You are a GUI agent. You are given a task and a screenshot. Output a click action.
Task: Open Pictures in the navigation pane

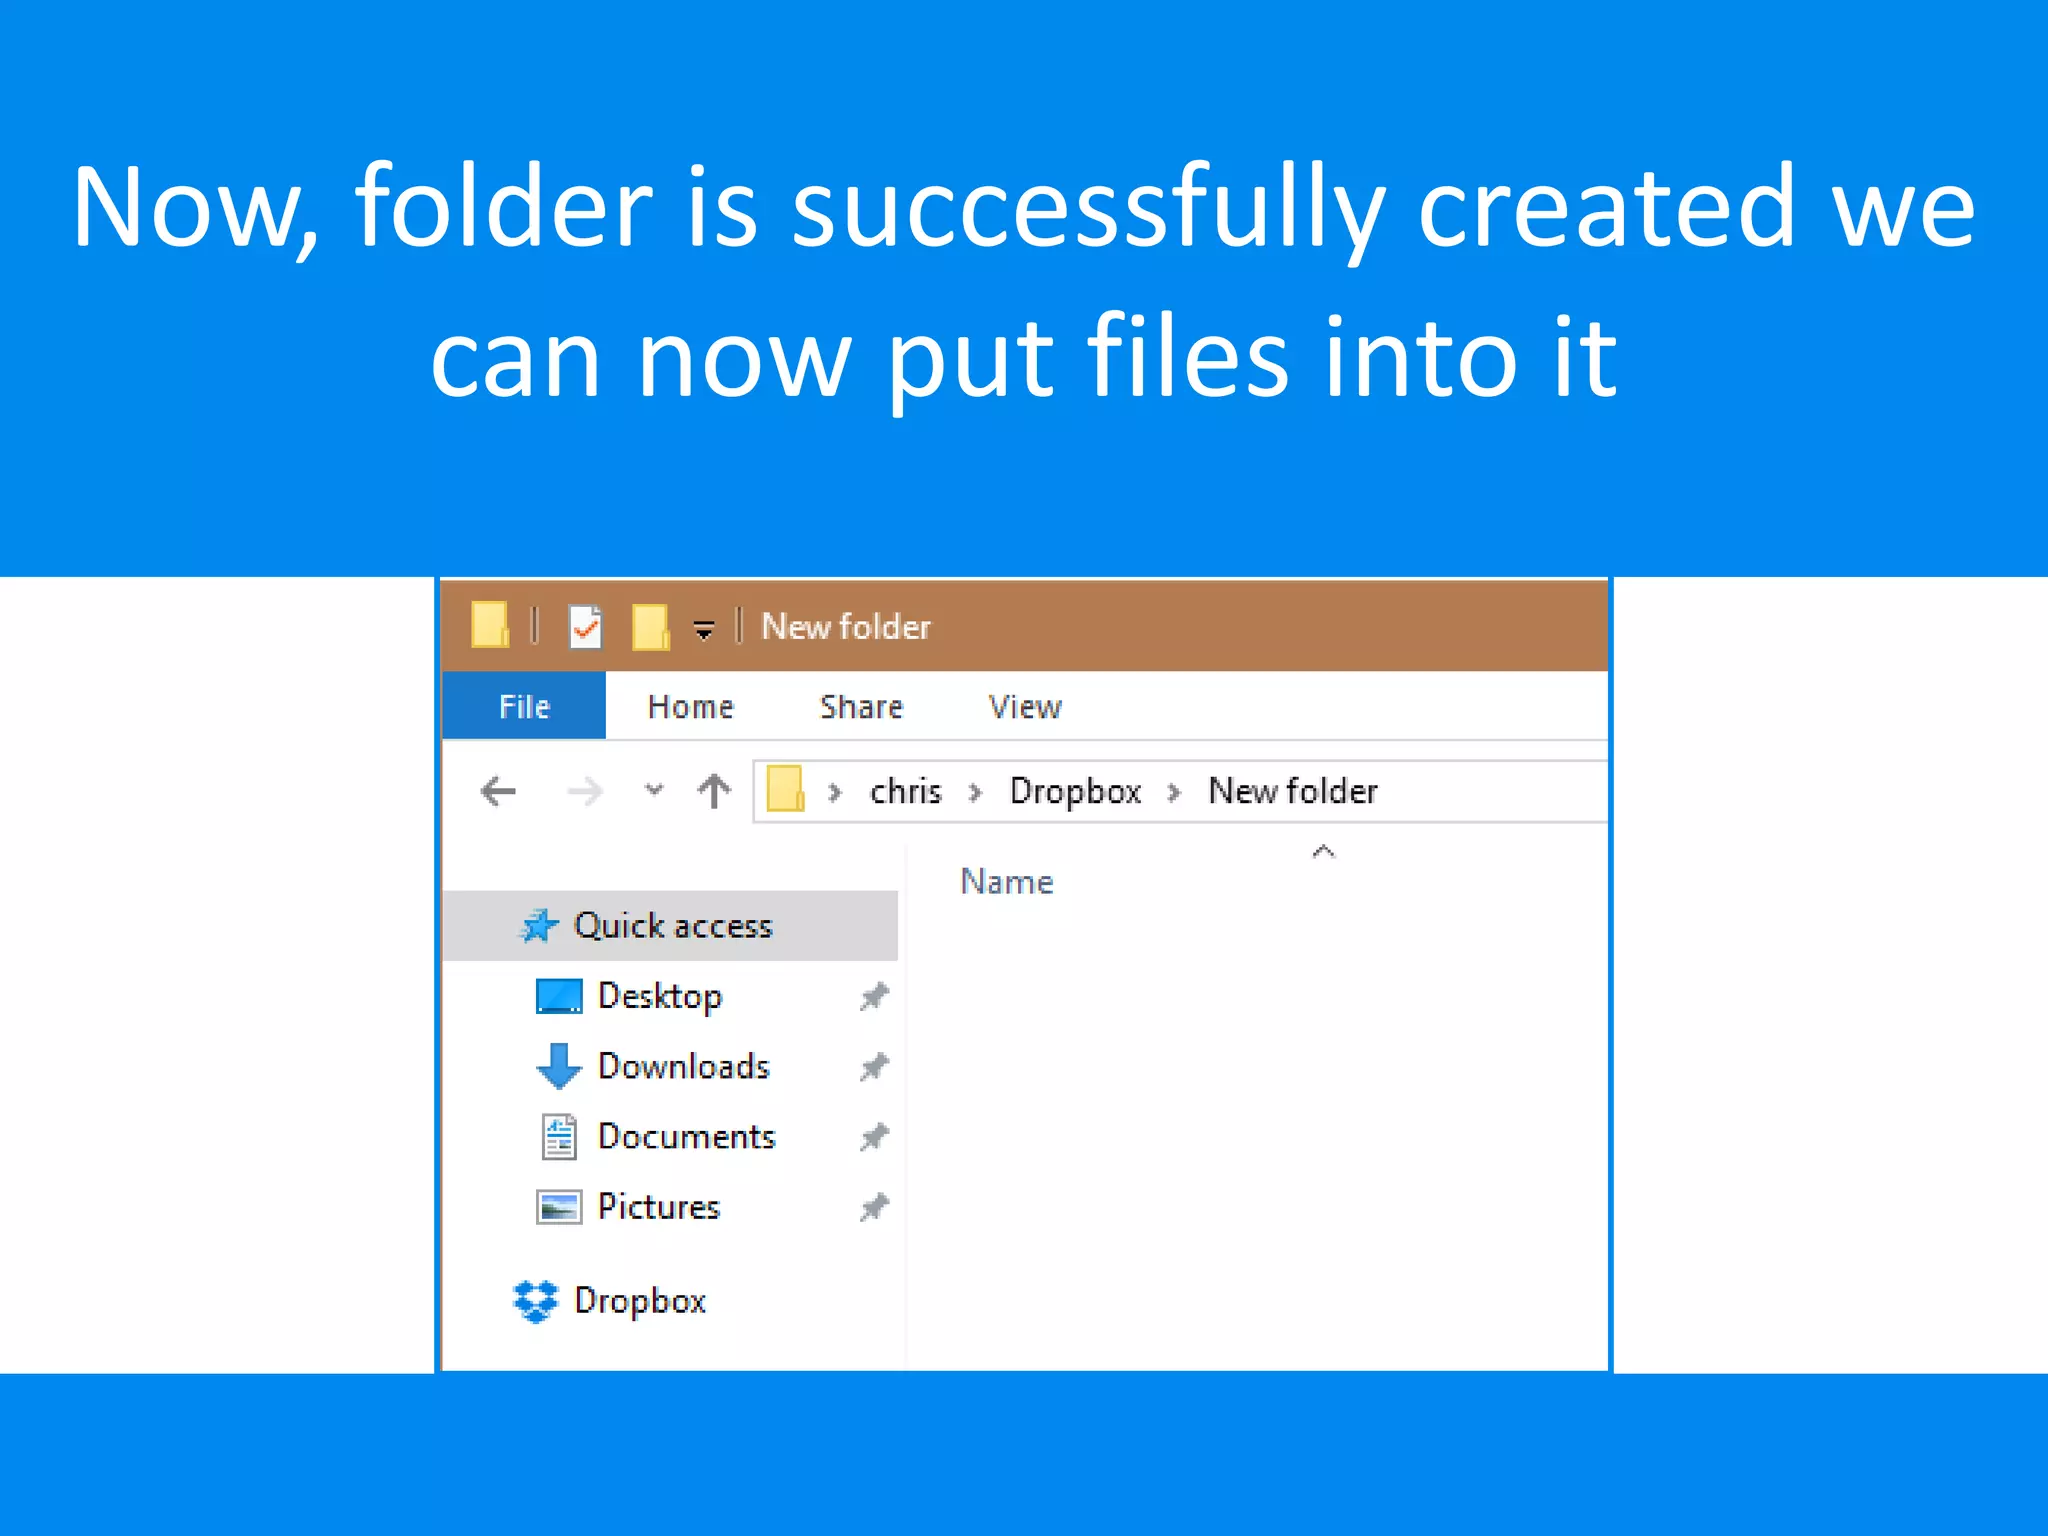[659, 1207]
